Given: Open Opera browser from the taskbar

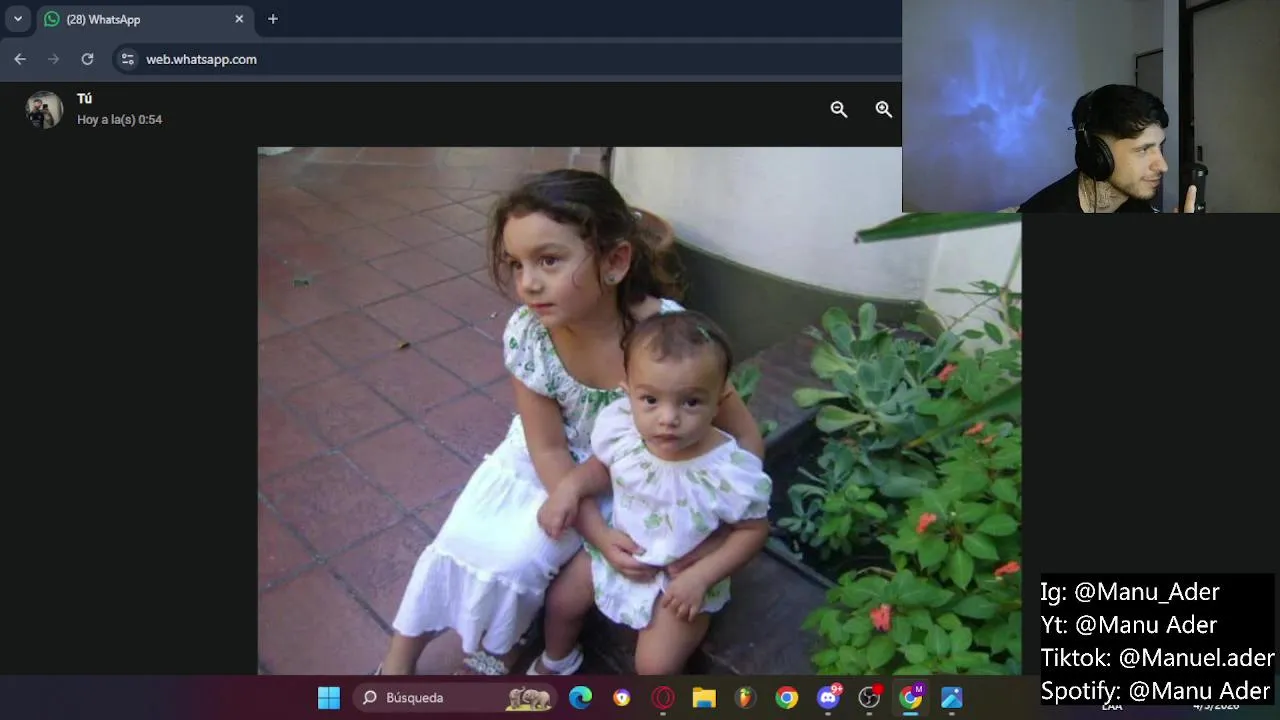Looking at the screenshot, I should (x=663, y=698).
